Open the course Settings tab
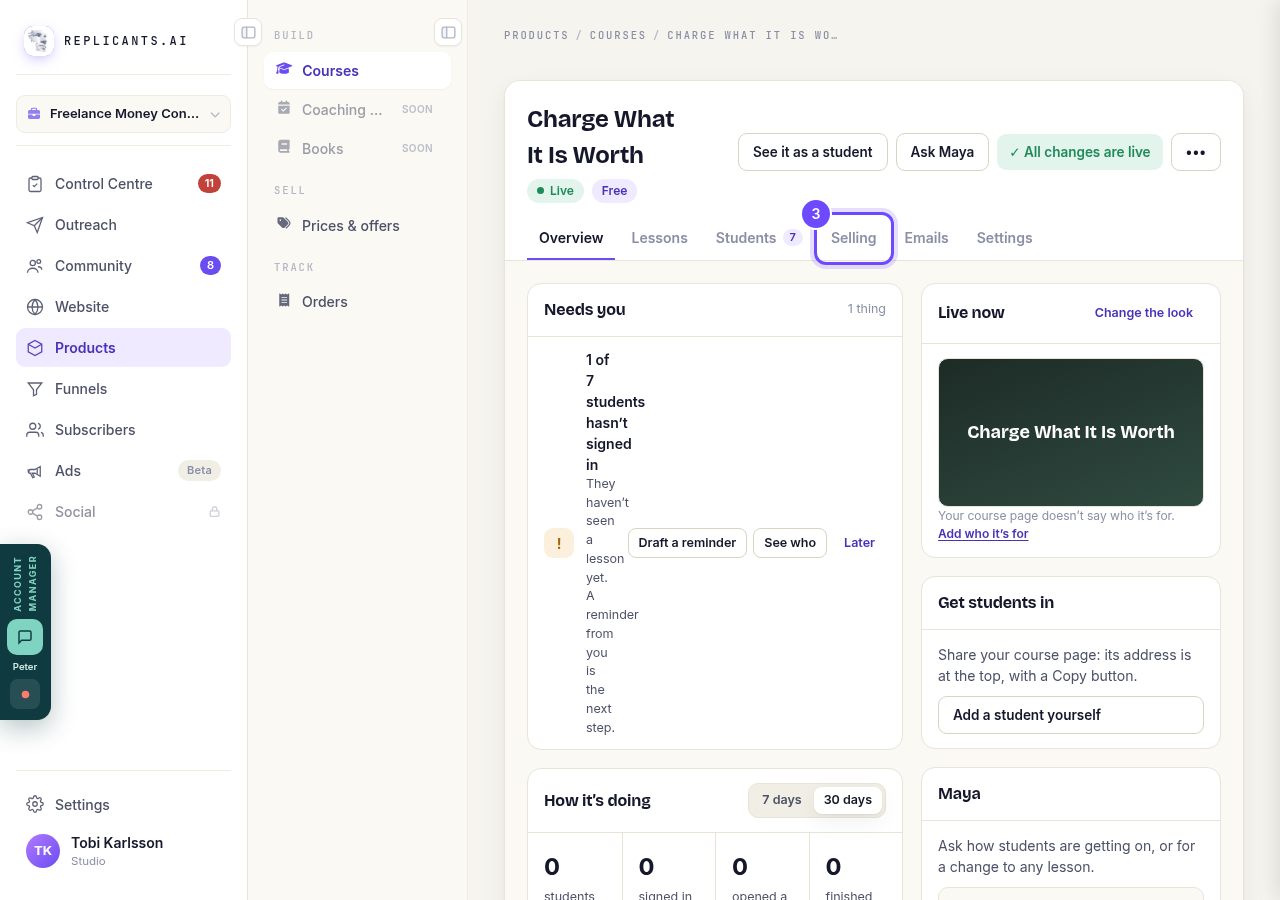The image size is (1280, 900). pyautogui.click(x=1005, y=238)
